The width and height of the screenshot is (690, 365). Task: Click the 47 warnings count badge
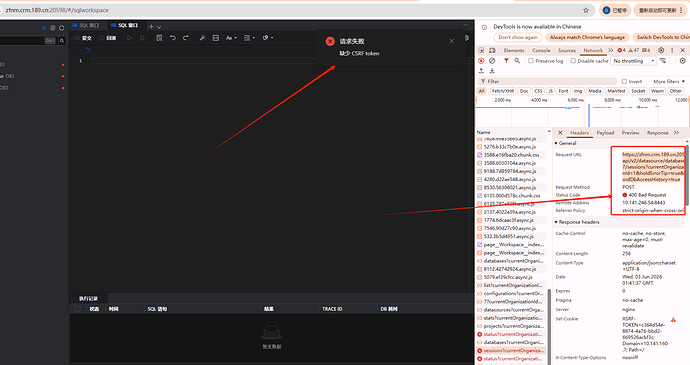[634, 51]
